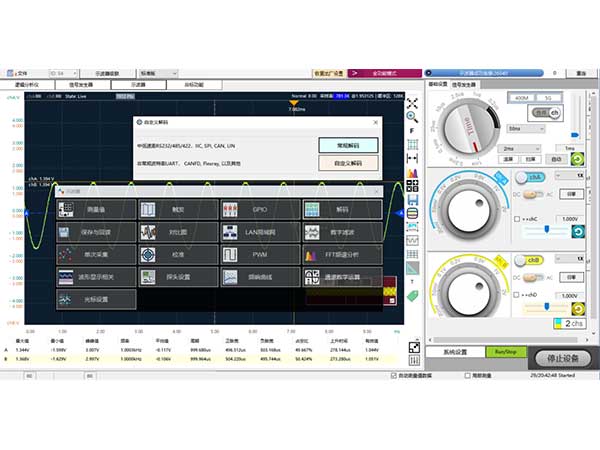Screen dimensions: 600x450
Task: Click the regular decode button
Action: (348, 145)
